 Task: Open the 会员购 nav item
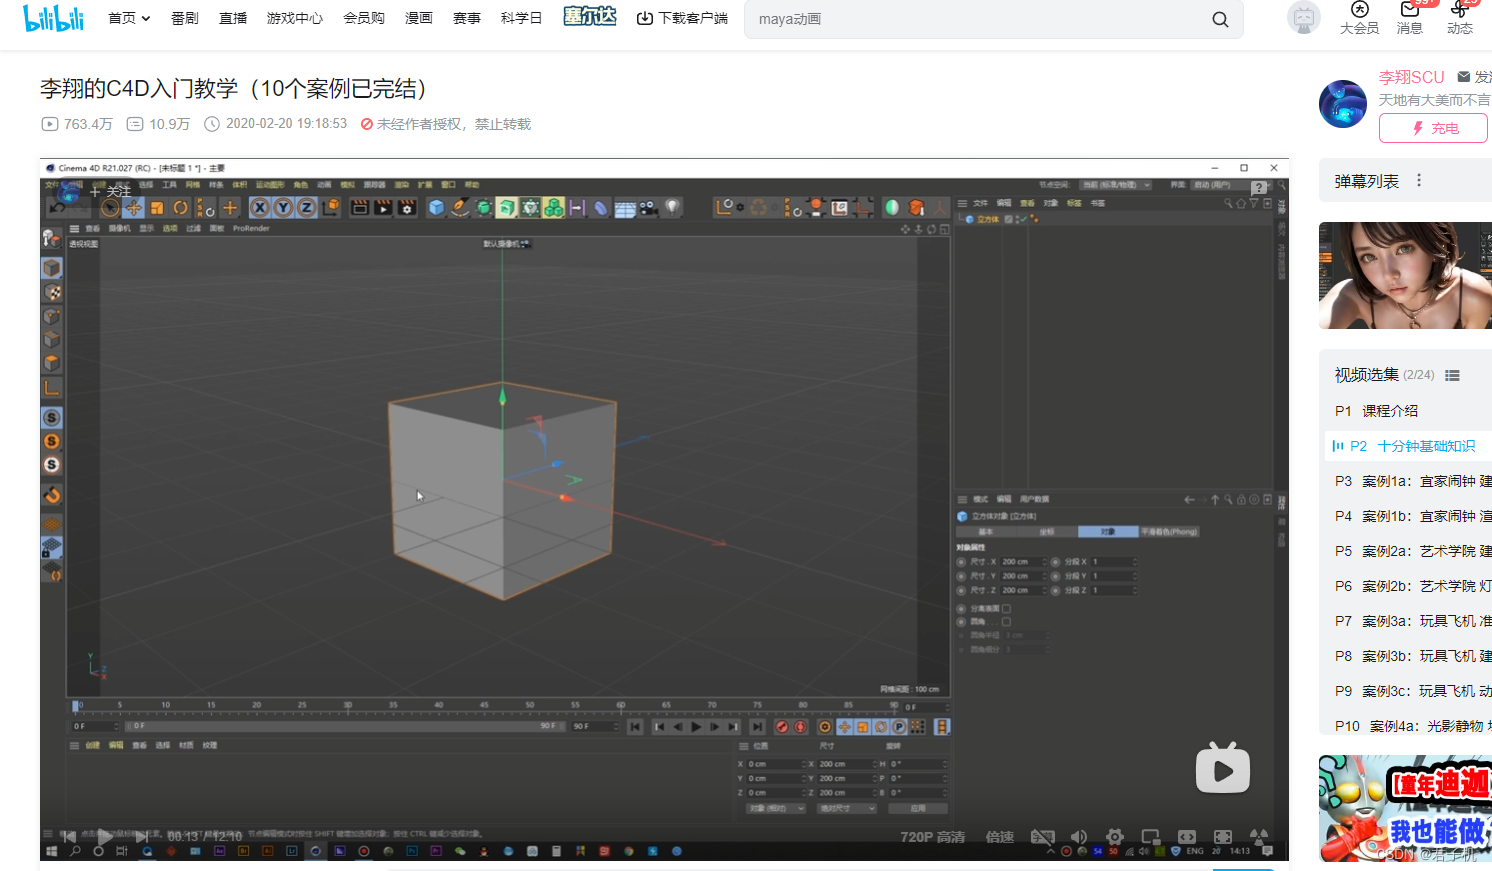click(x=364, y=18)
